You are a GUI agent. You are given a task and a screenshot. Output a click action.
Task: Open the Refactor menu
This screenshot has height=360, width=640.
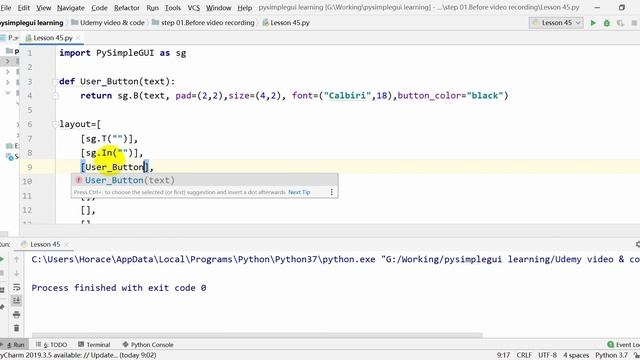coord(127,8)
